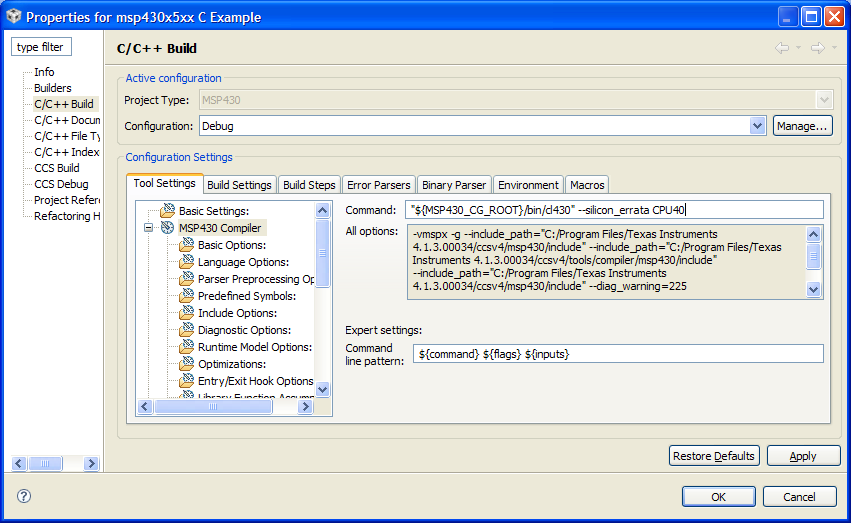
Task: Collapse the MSP430 Compiler tree node
Action: pos(148,228)
